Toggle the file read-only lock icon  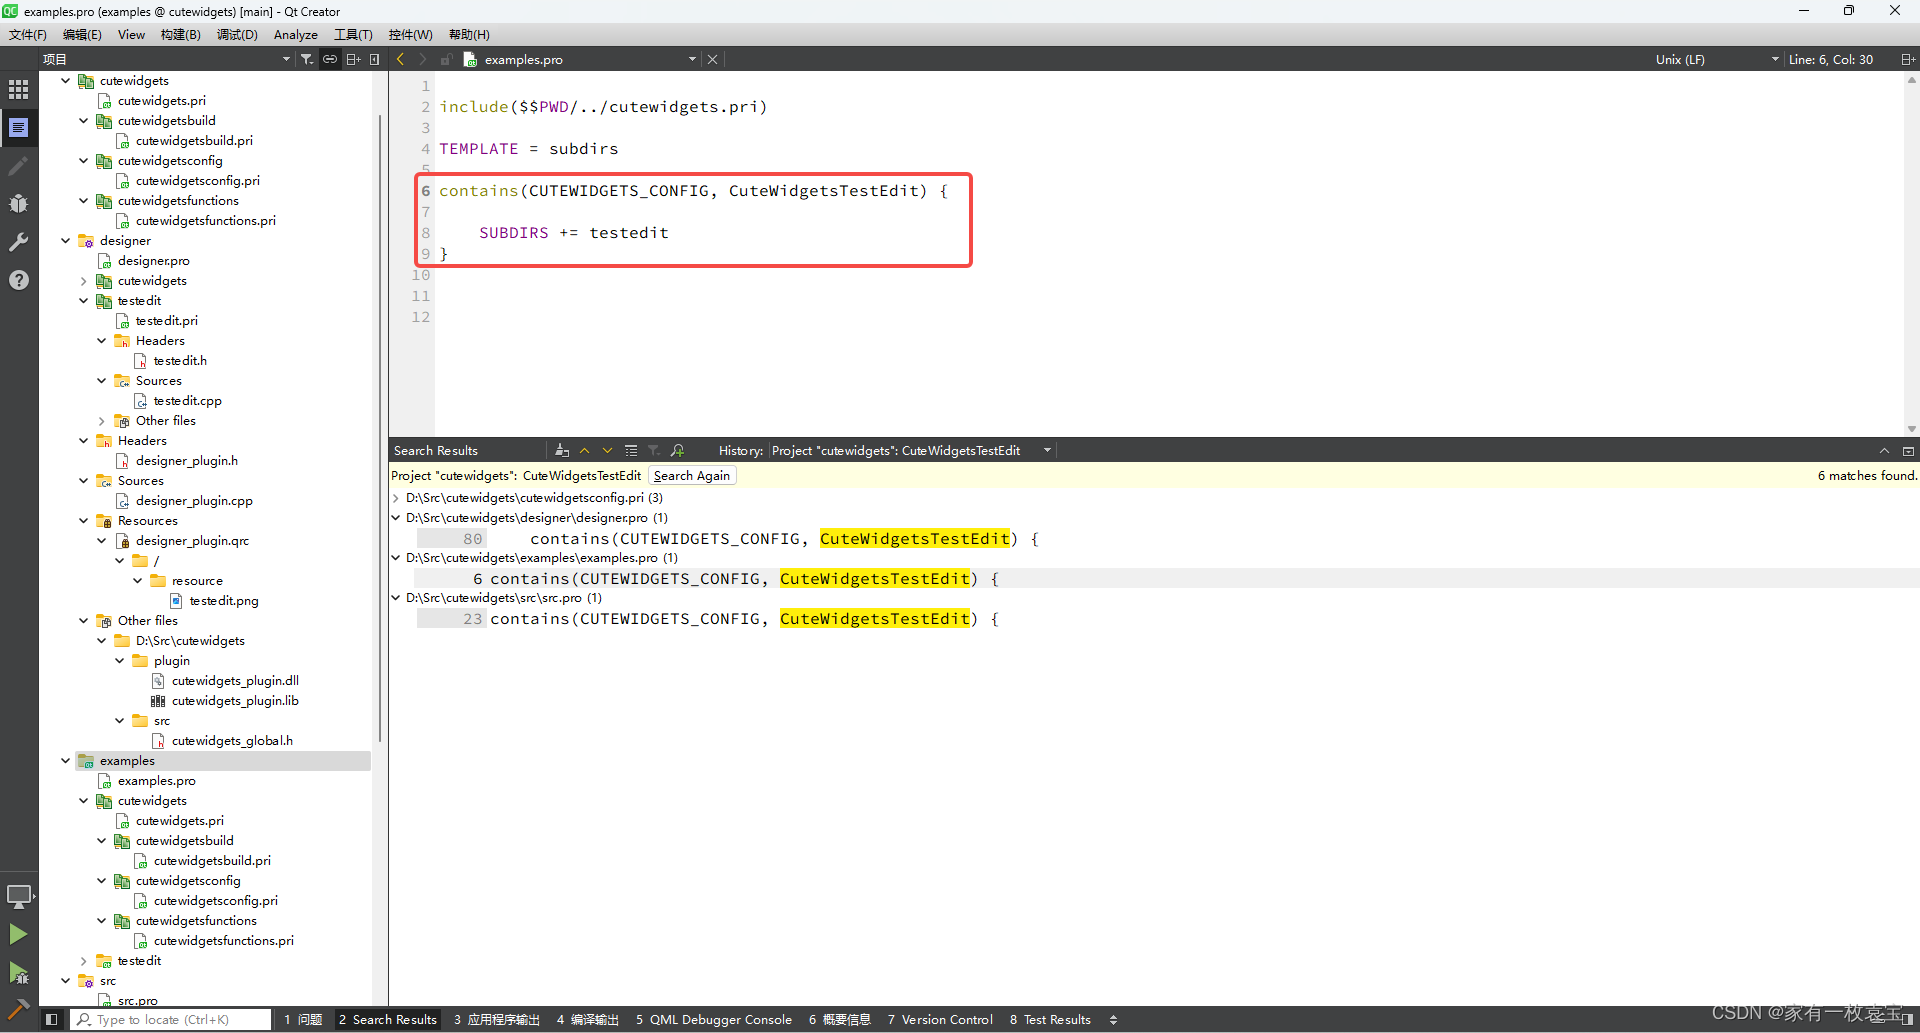coord(446,59)
